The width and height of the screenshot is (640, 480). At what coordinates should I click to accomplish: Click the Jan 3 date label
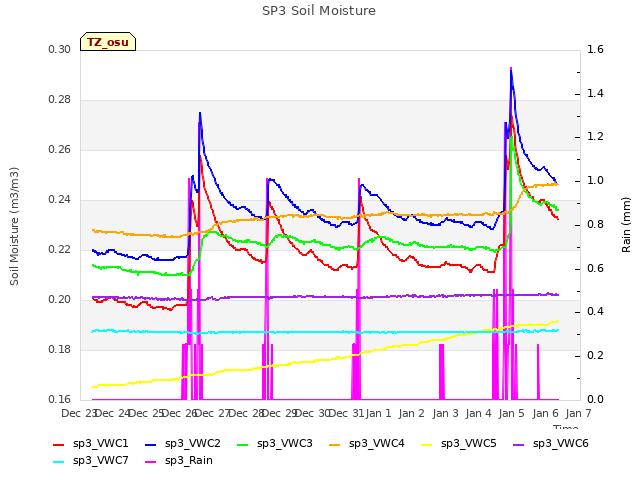coord(445,413)
